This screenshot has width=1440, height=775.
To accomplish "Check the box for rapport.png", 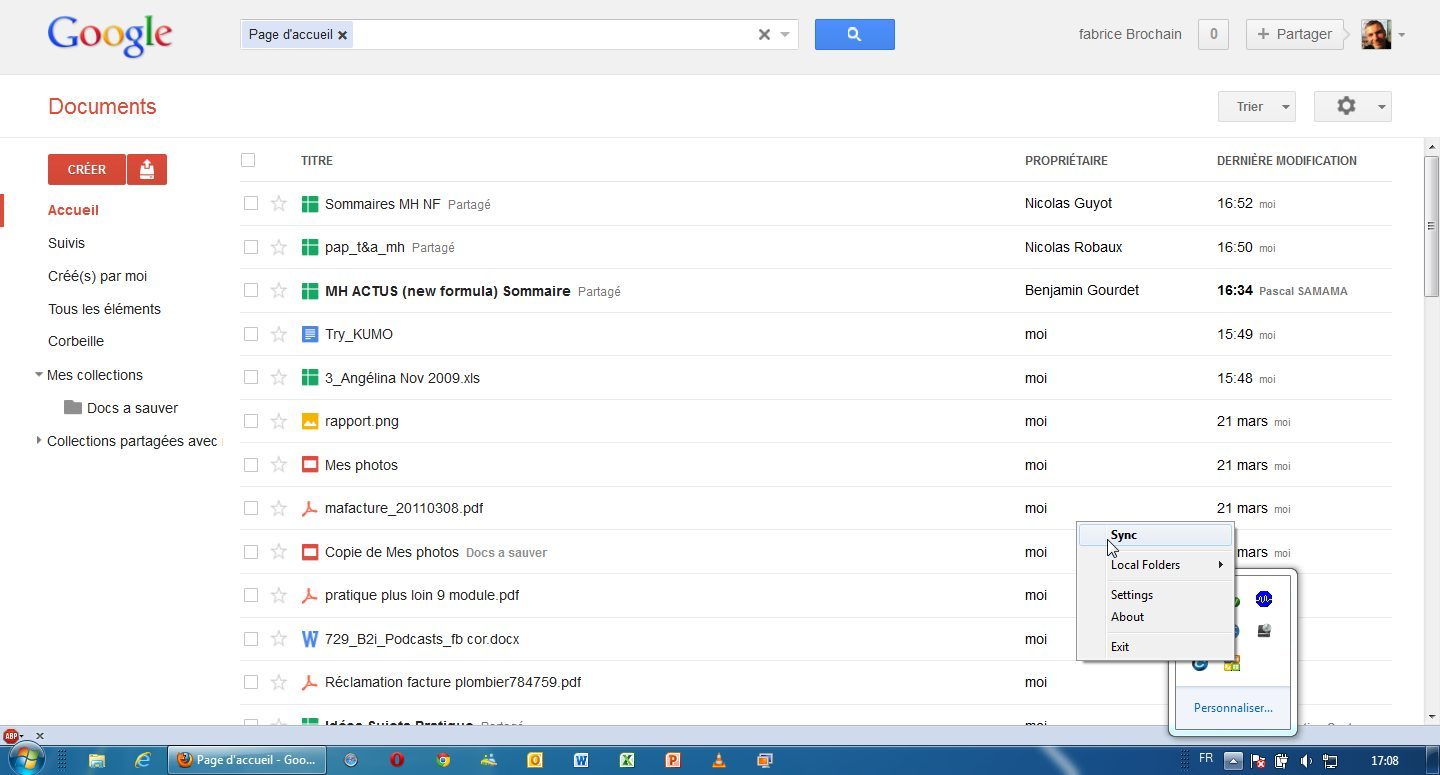I will pos(251,421).
